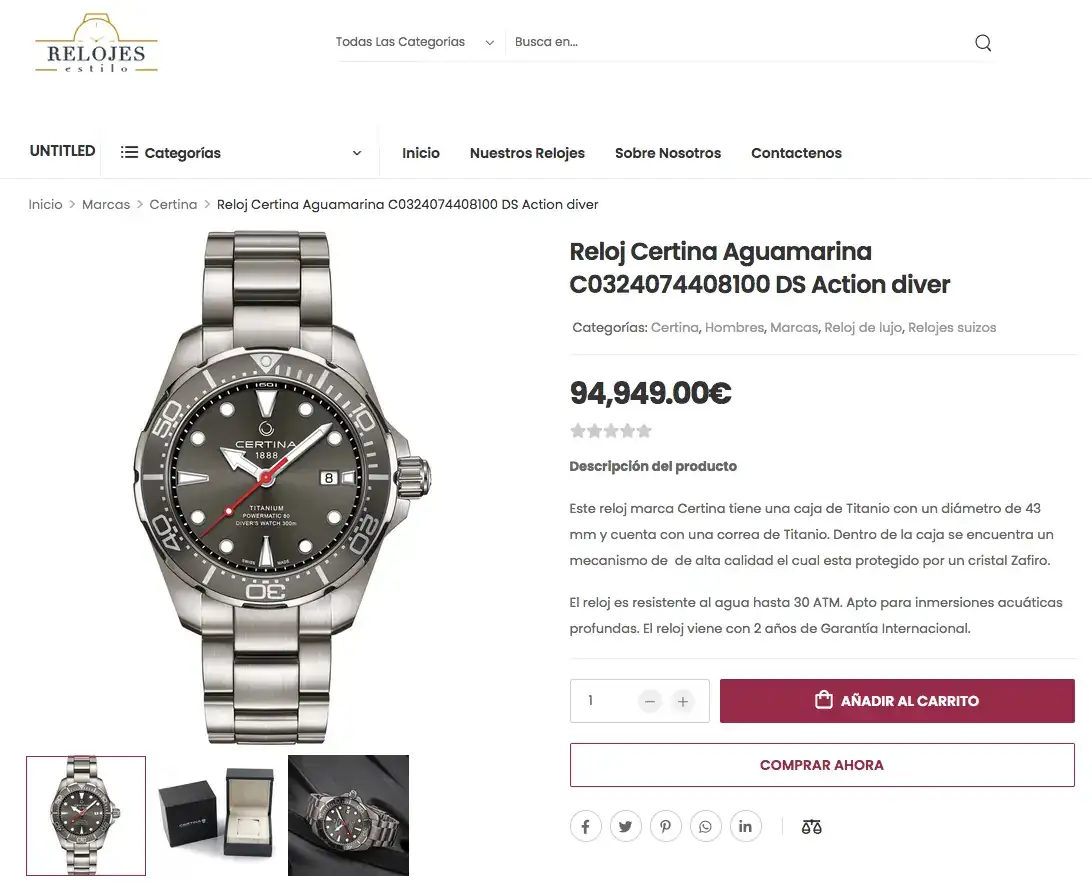Expand the Categorías menu
The height and width of the screenshot is (895, 1092).
(x=240, y=153)
